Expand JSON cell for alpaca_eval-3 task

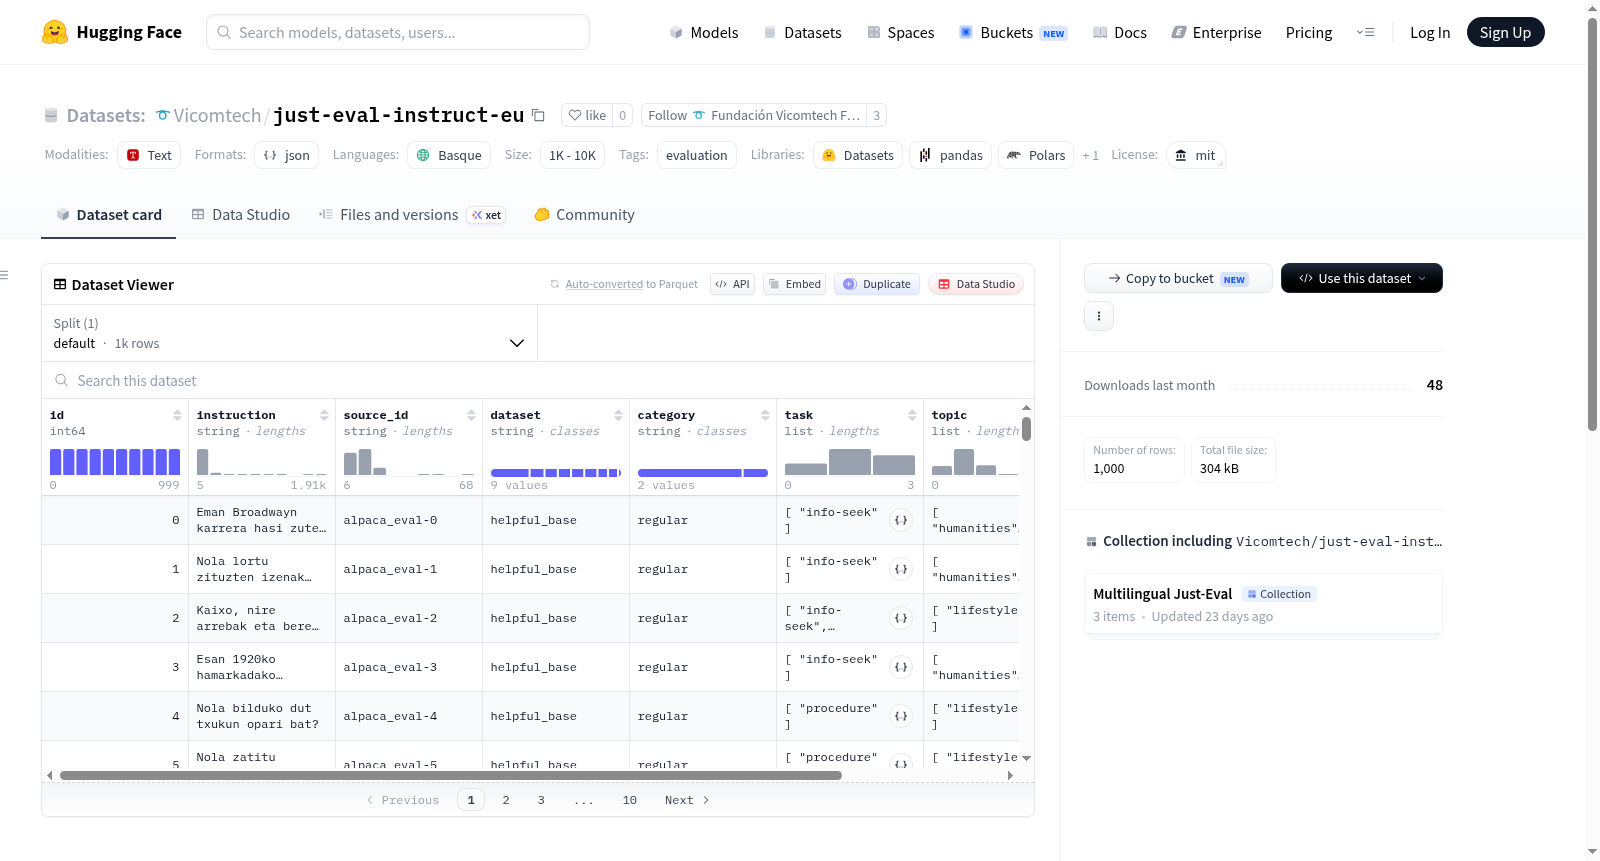tap(901, 667)
